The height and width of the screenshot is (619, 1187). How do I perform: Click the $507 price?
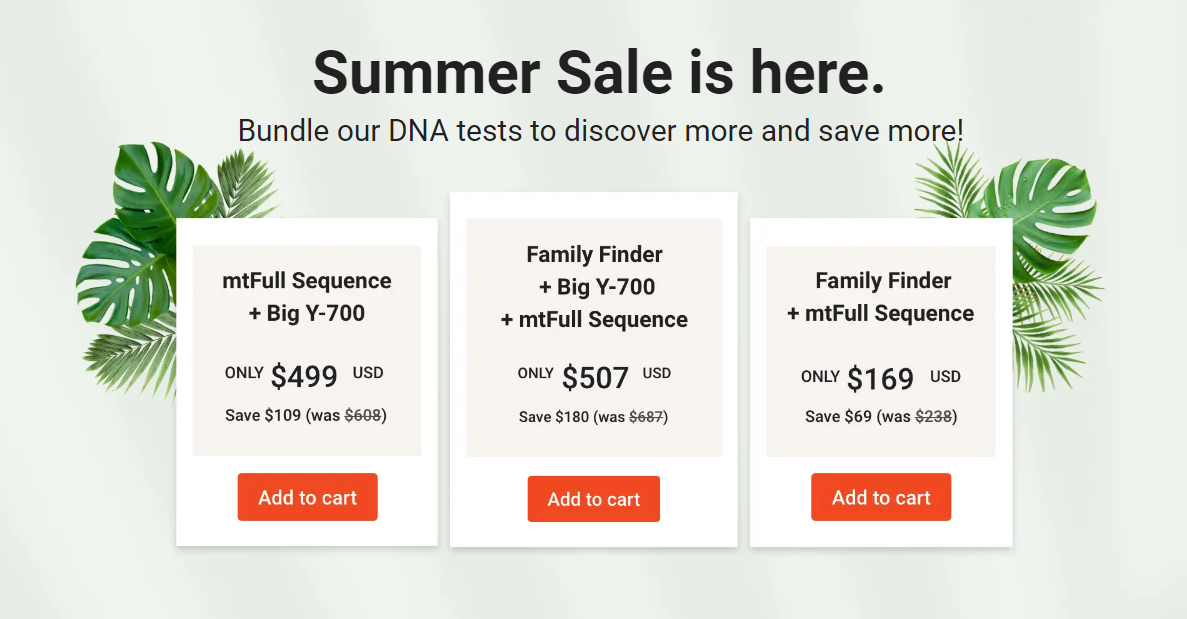(x=595, y=377)
